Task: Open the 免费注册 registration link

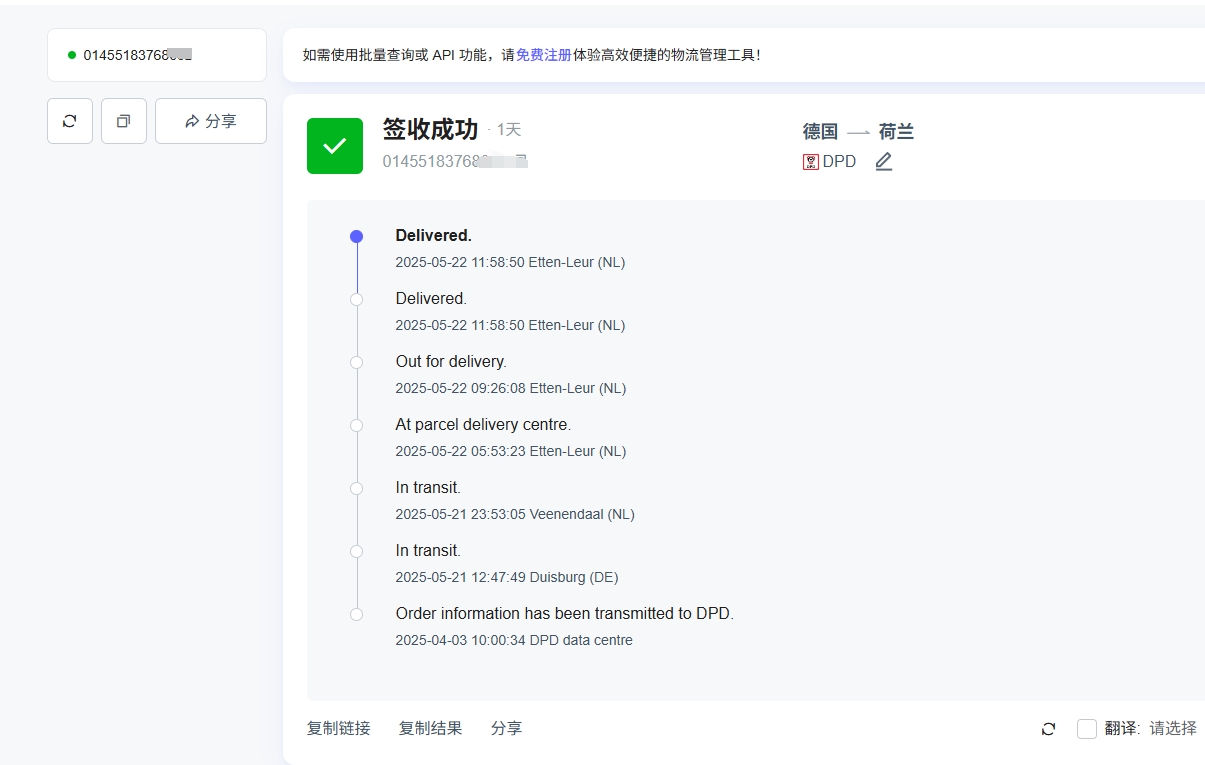Action: pos(543,55)
